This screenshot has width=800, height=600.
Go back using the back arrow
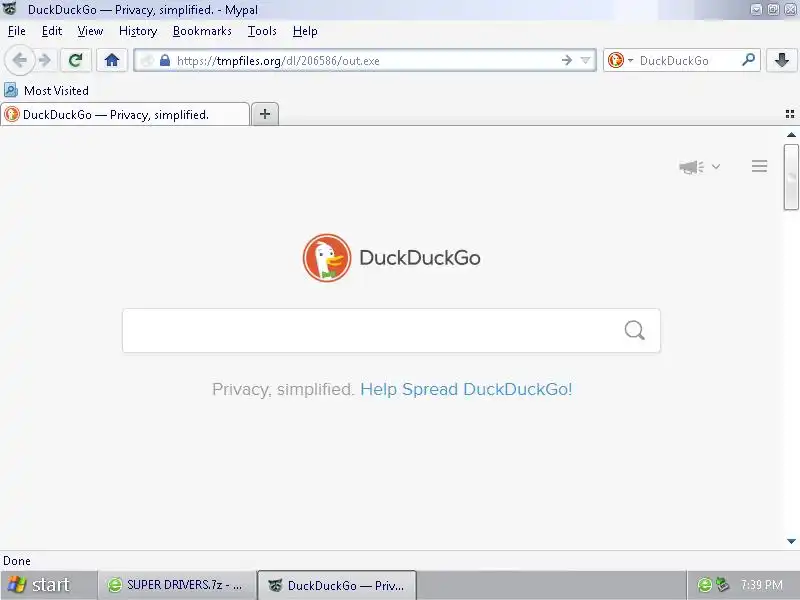pos(19,60)
